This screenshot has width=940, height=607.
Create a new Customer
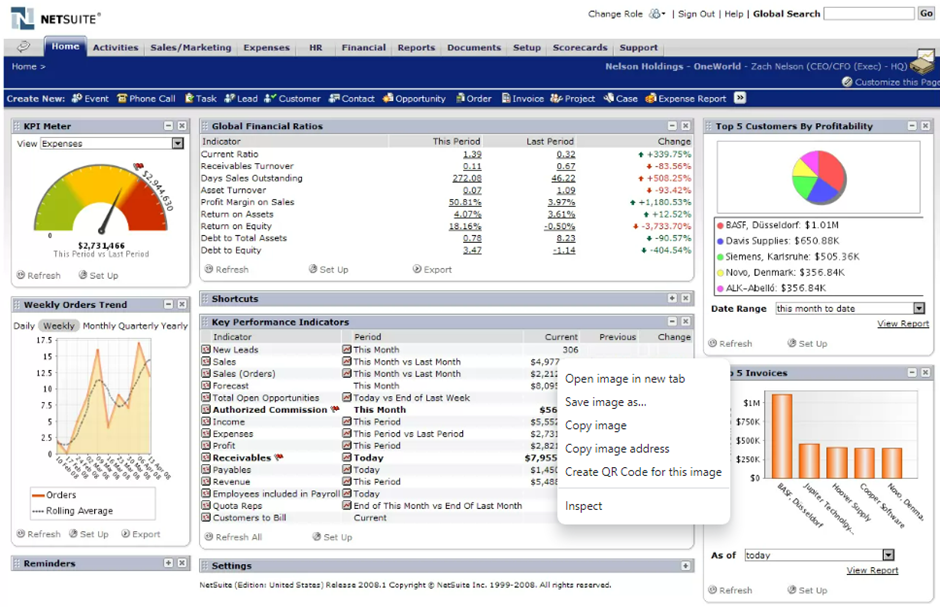coord(293,98)
